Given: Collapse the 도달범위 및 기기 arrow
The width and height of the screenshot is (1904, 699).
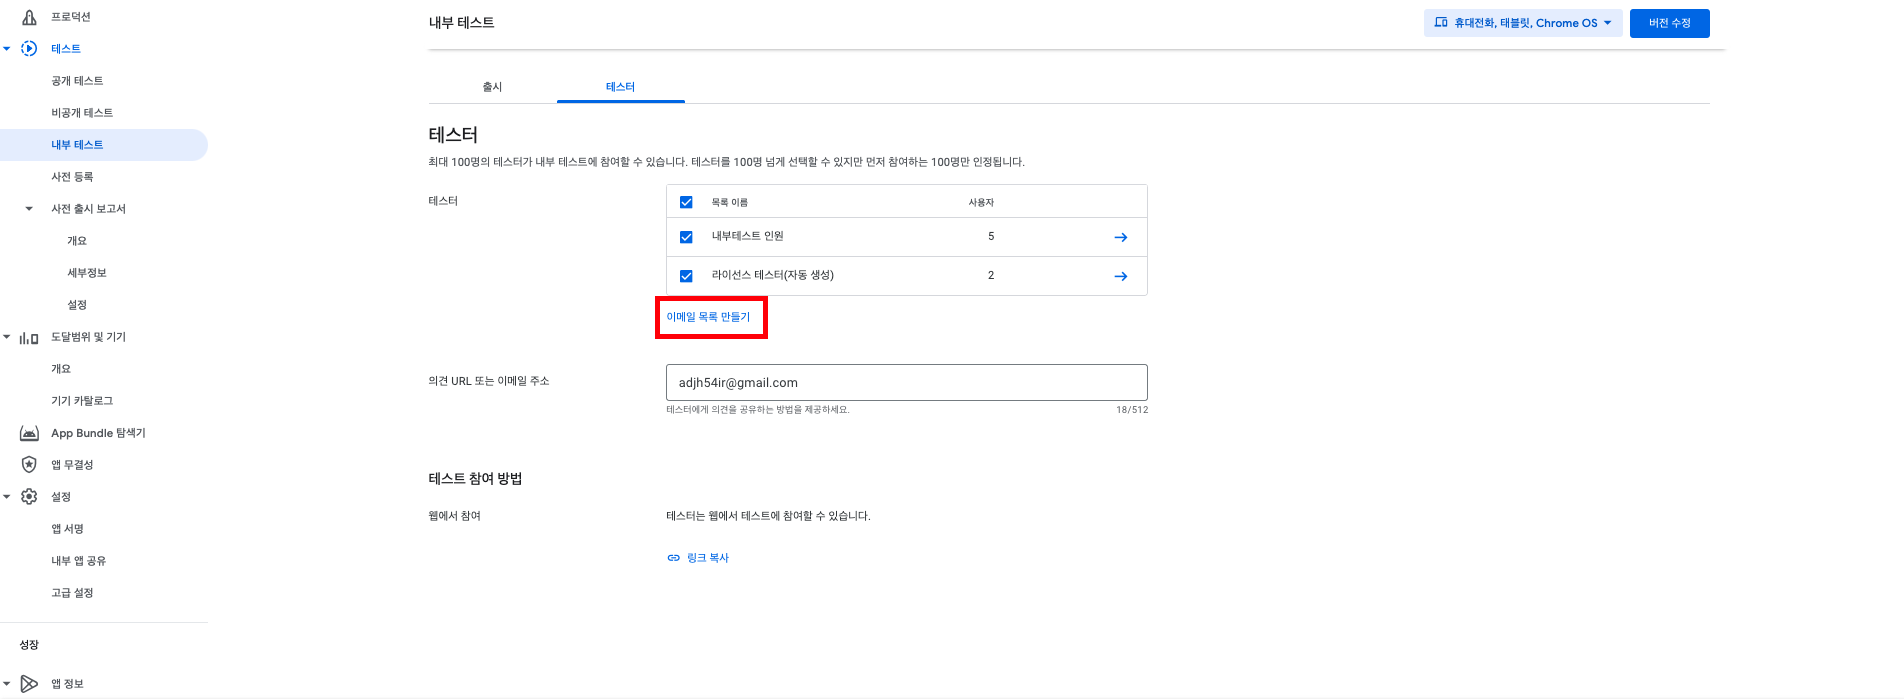Looking at the screenshot, I should 7,337.
